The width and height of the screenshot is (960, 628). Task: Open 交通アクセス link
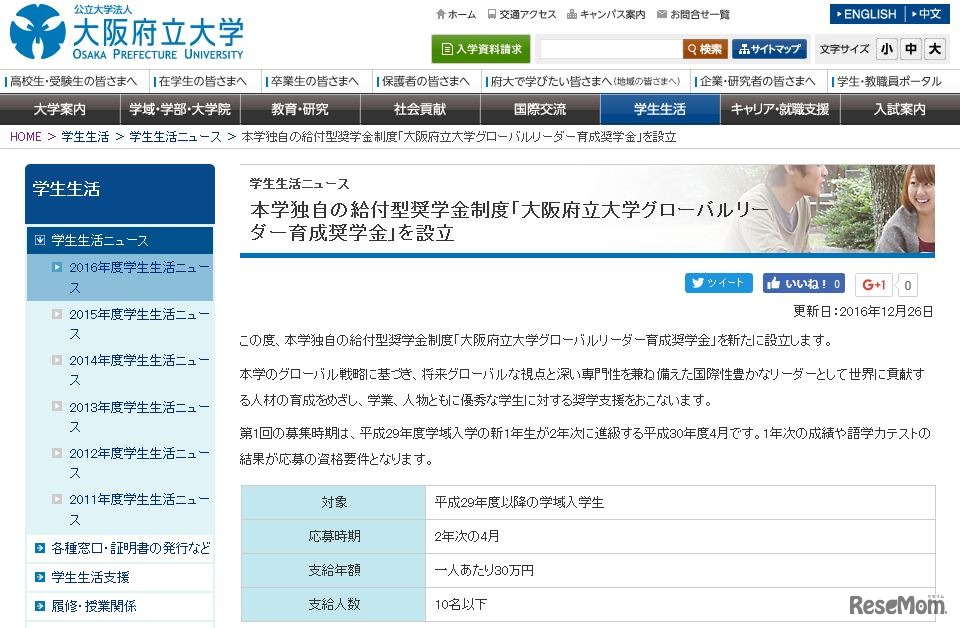(522, 14)
